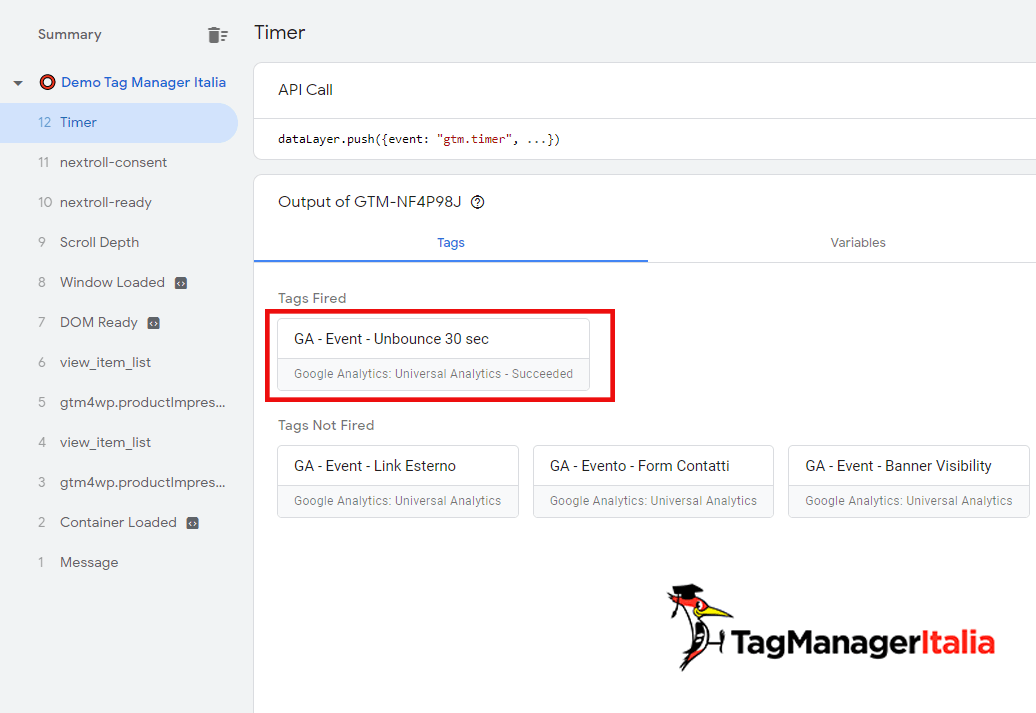Select event 7 DOM Ready
The image size is (1036, 713).
click(x=119, y=322)
